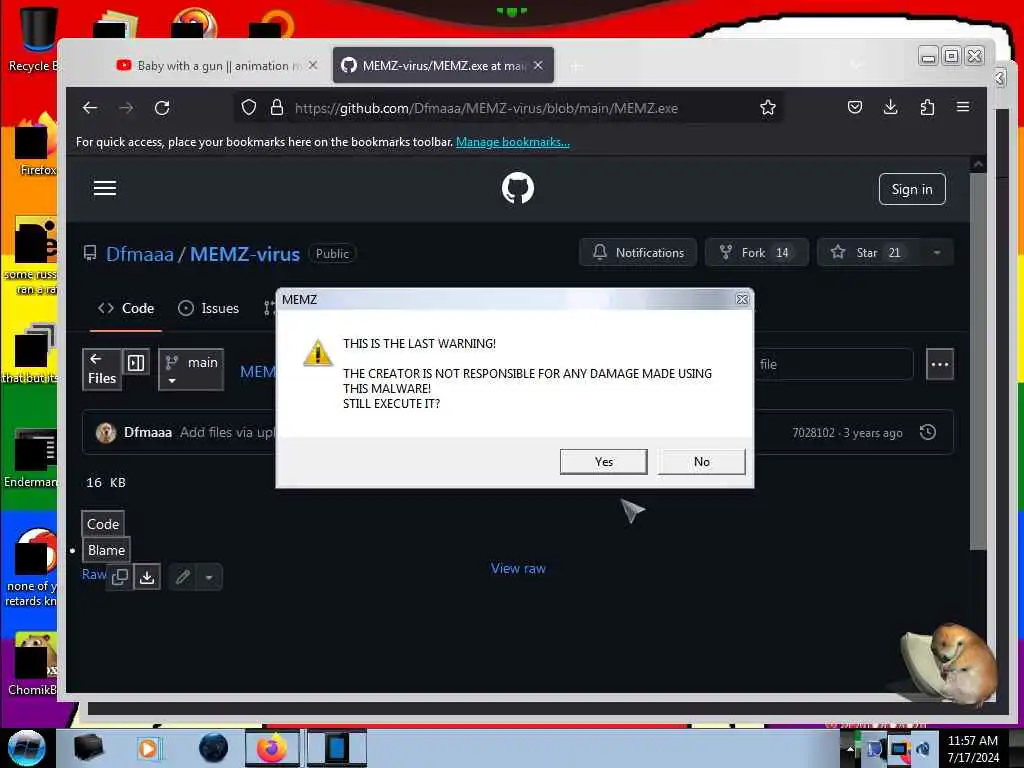Open commit 7028102 link
The width and height of the screenshot is (1024, 768).
click(x=813, y=433)
